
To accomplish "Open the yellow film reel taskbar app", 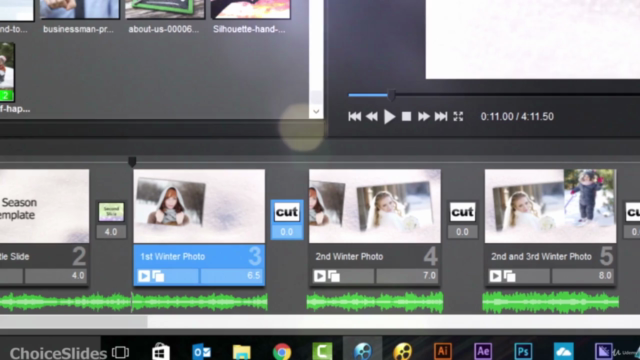I will [x=402, y=351].
